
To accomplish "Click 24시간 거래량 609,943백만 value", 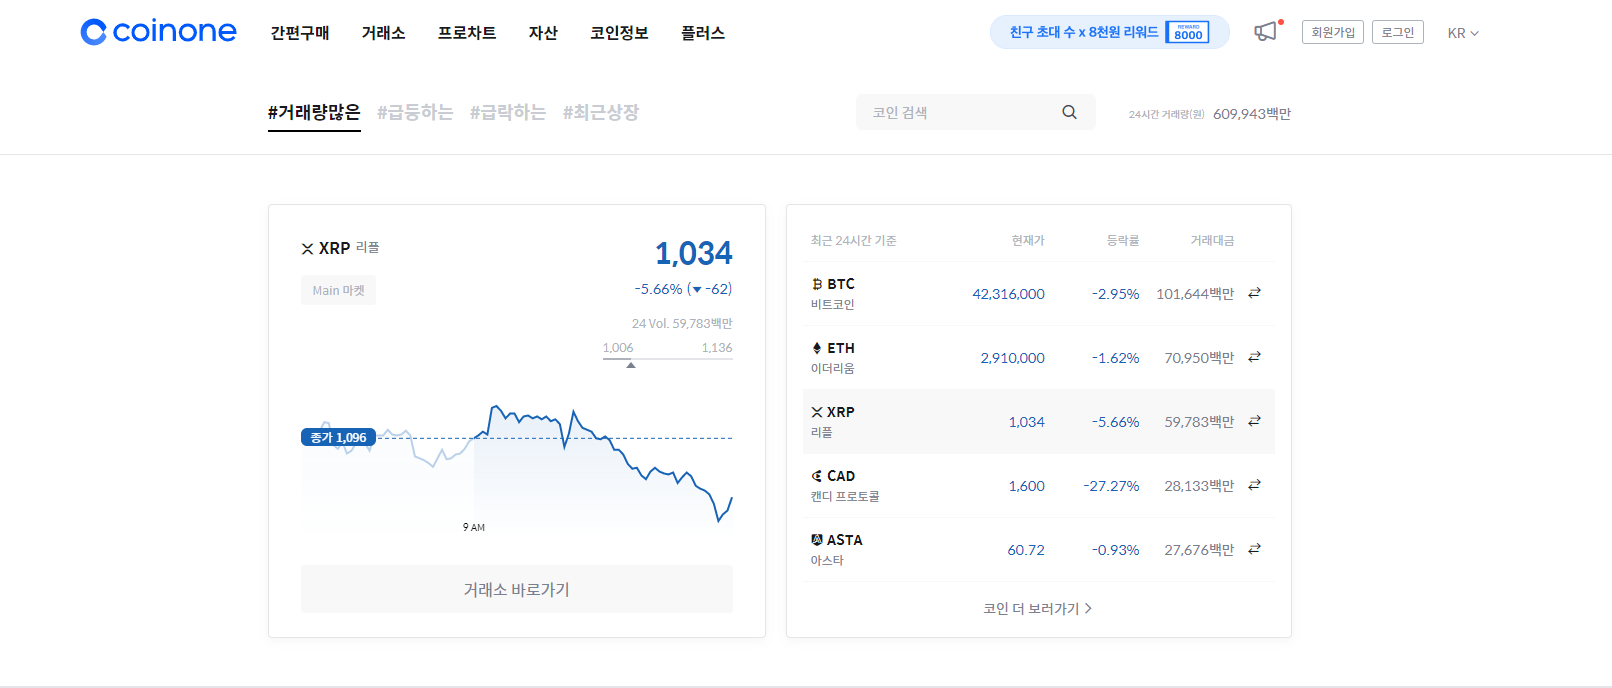I will click(x=1252, y=114).
